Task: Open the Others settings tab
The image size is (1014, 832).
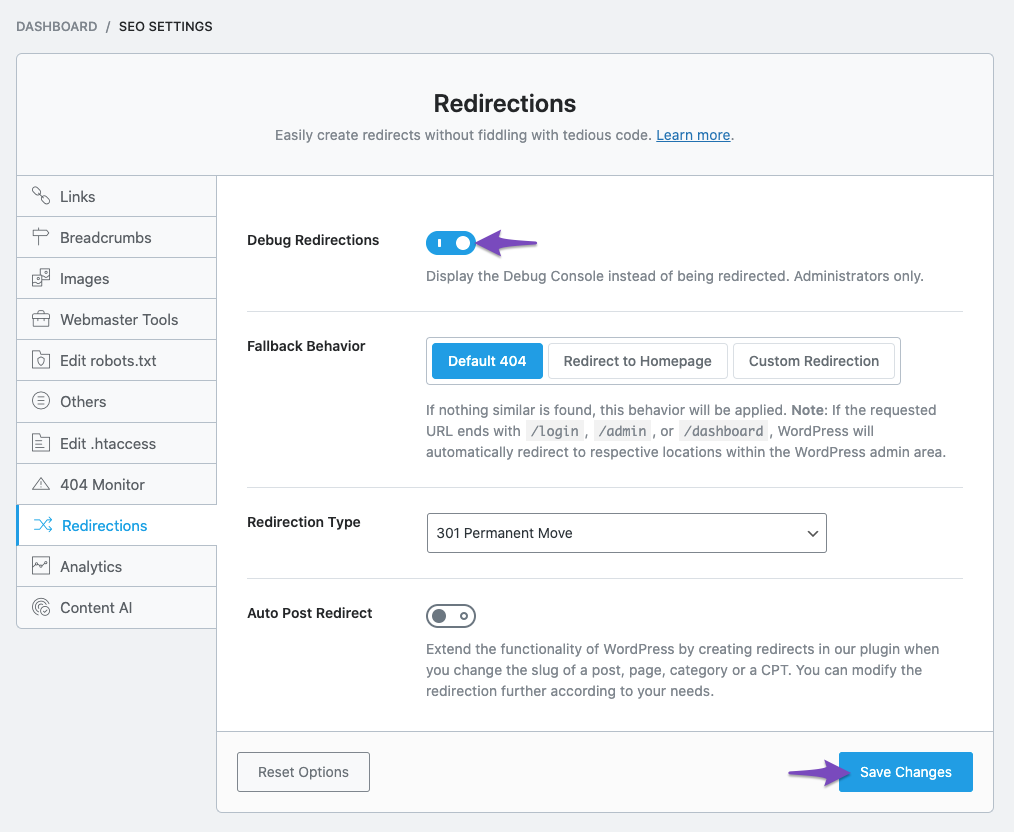Action: pyautogui.click(x=83, y=401)
